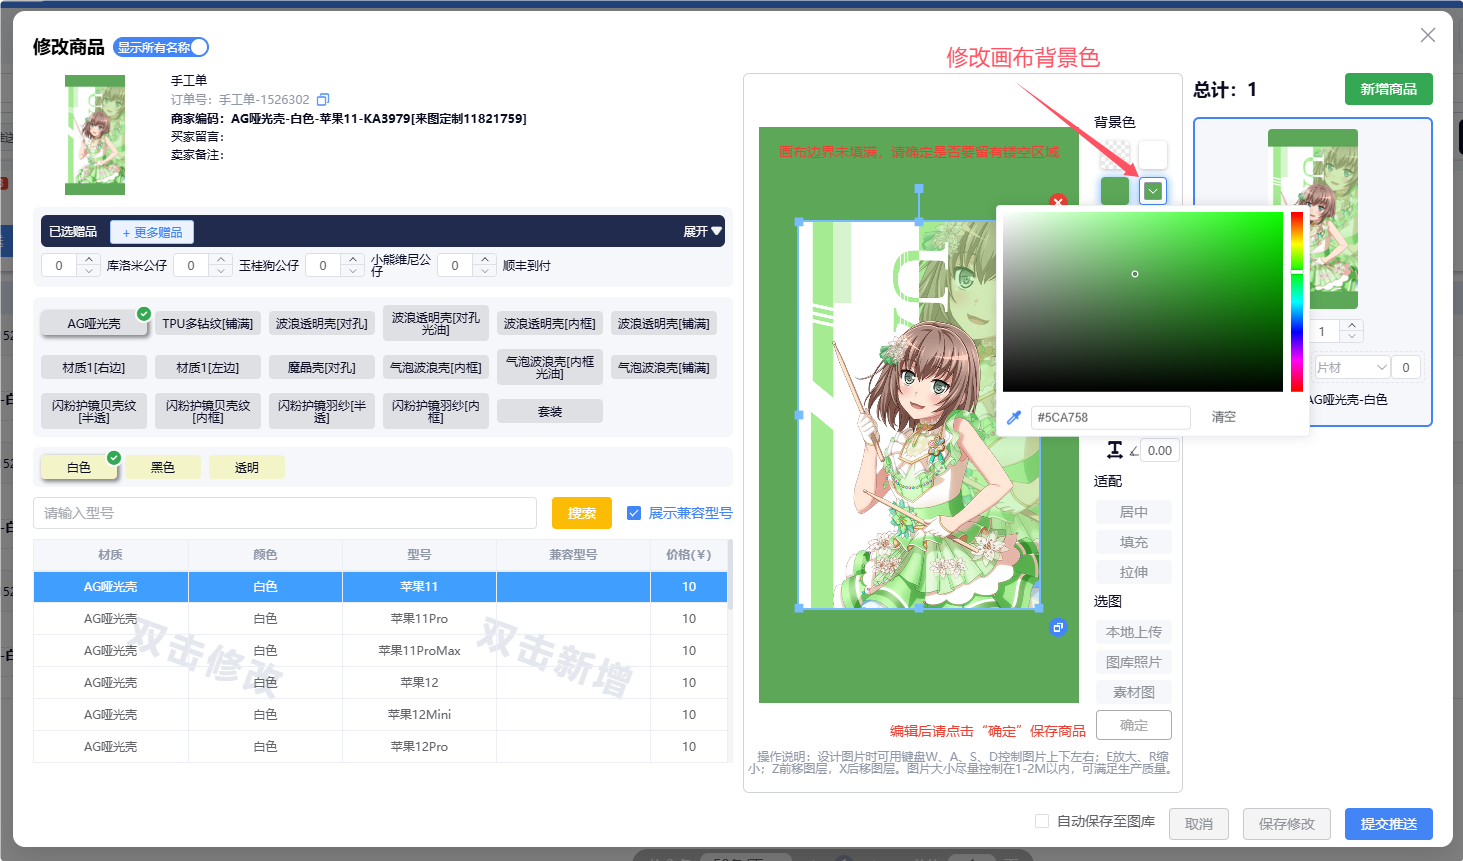Close the 修改商品 dialog
1463x861 pixels.
point(1428,35)
